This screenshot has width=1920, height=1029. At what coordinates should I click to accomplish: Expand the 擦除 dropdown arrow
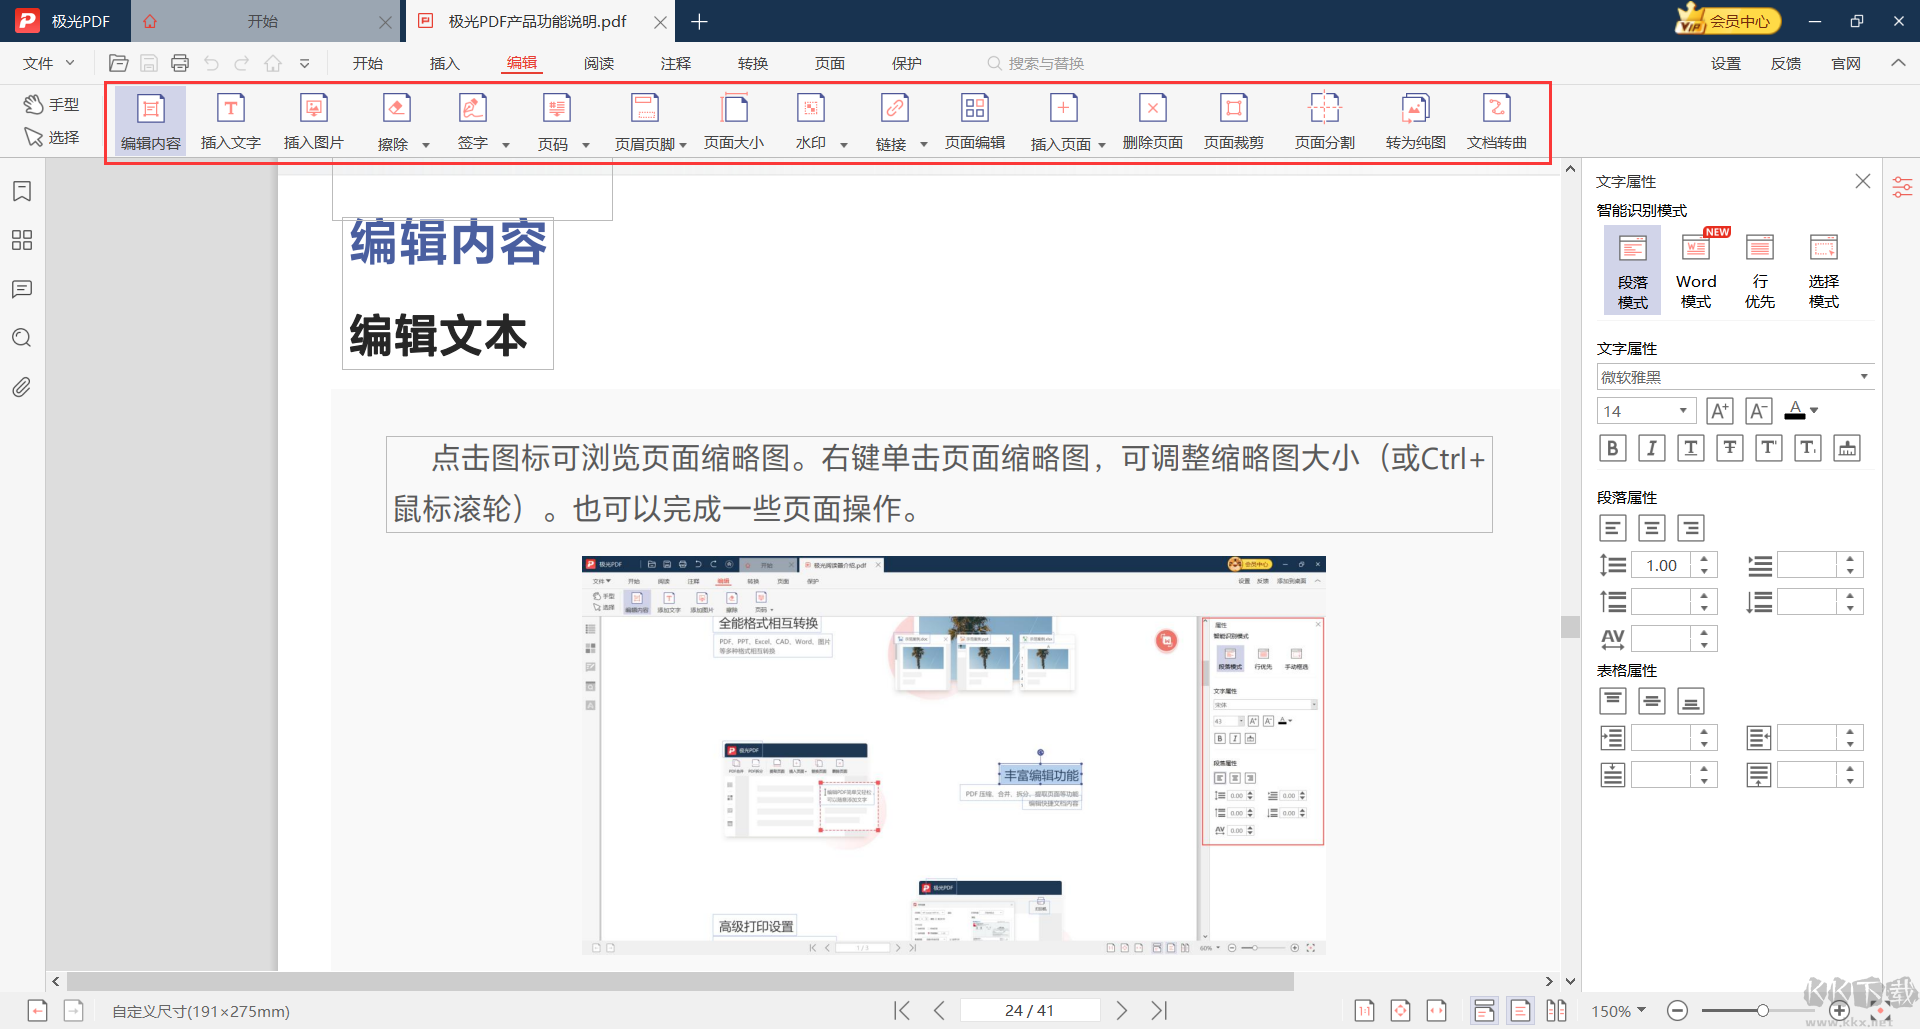click(x=426, y=145)
